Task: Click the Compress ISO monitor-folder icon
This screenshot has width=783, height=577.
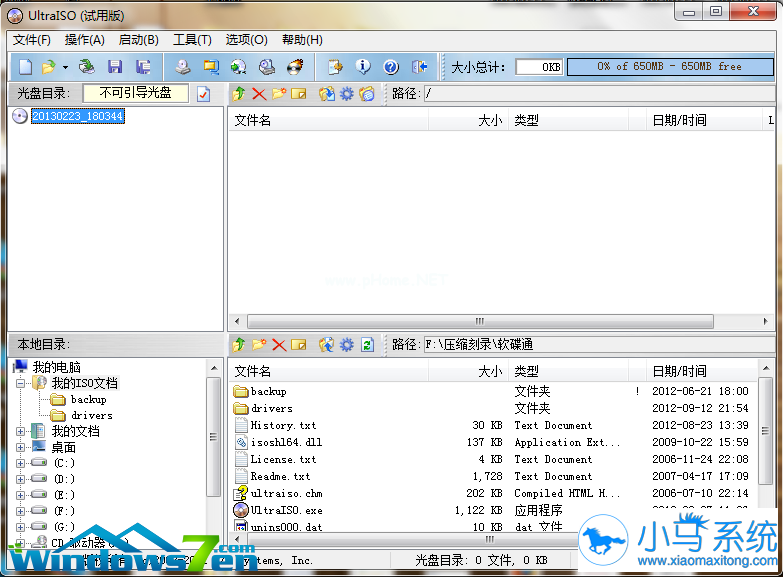Action: (211, 66)
